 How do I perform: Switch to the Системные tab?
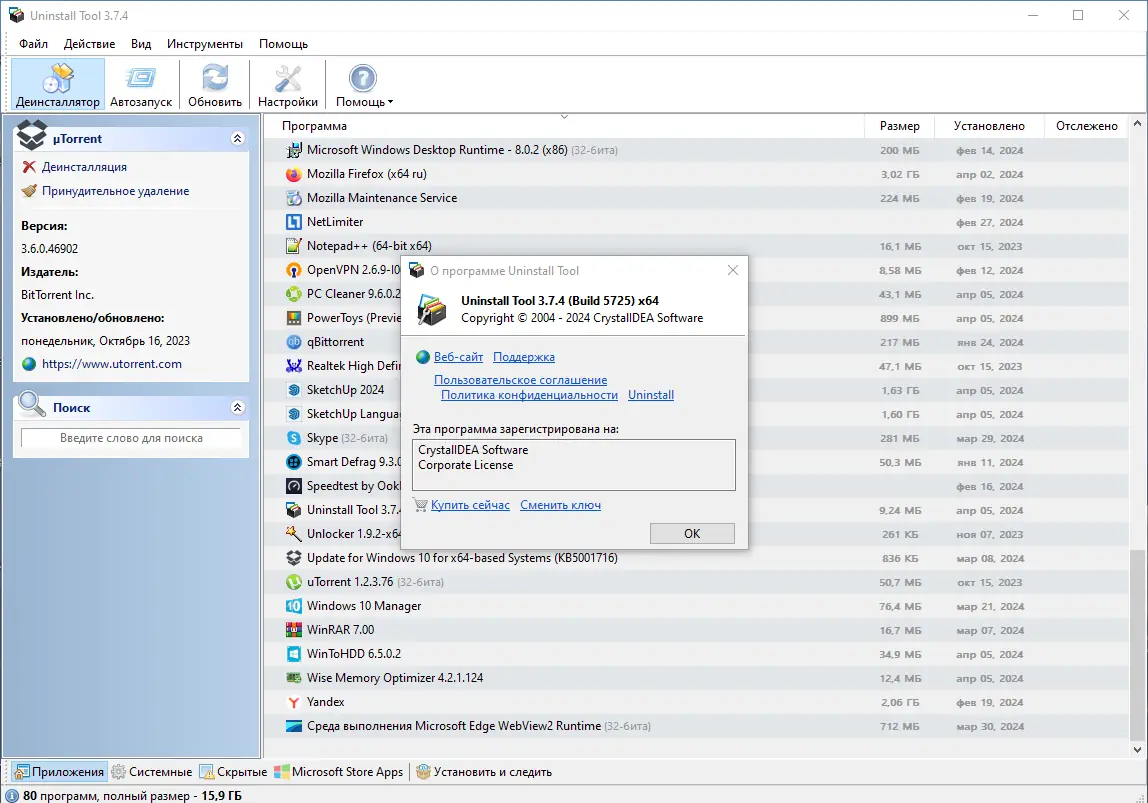point(152,772)
